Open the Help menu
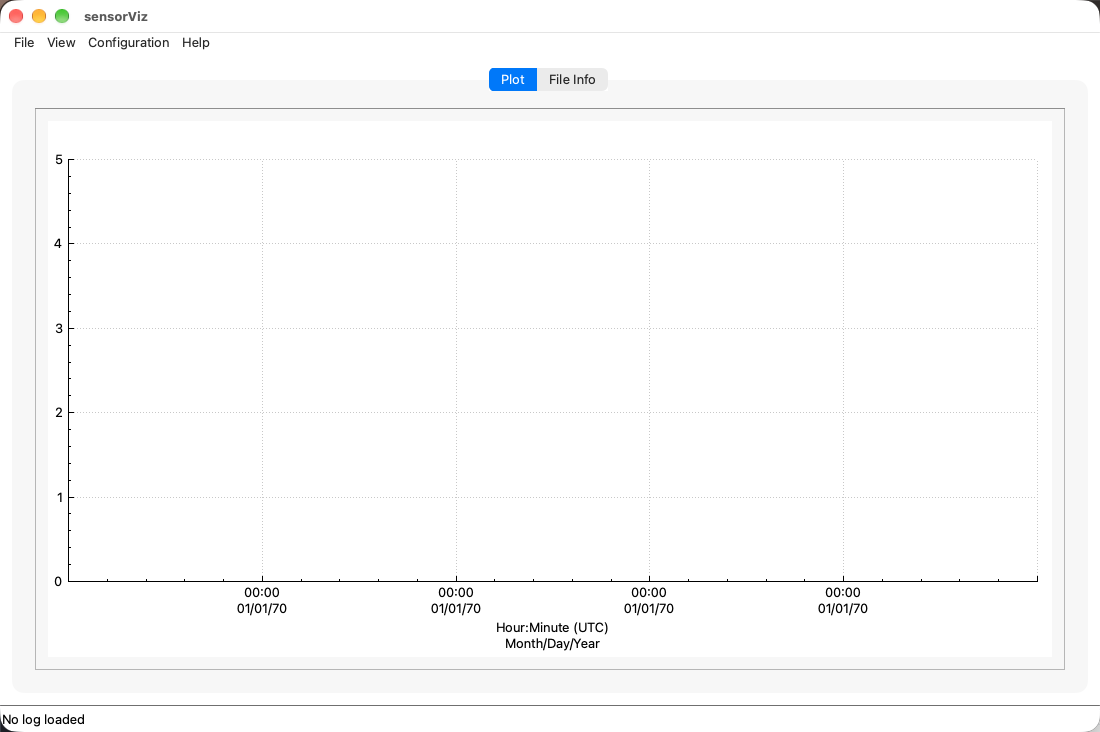Viewport: 1100px width, 732px height. (x=196, y=43)
